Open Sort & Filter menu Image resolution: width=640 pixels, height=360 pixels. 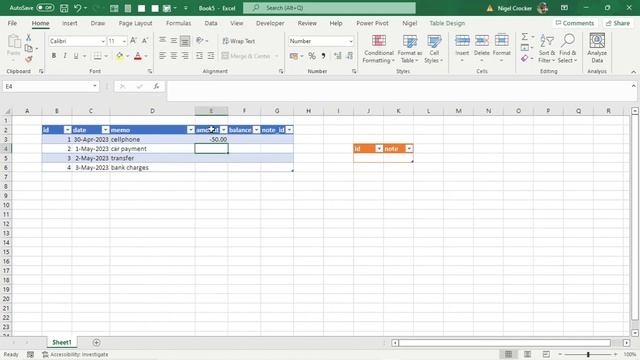[547, 49]
